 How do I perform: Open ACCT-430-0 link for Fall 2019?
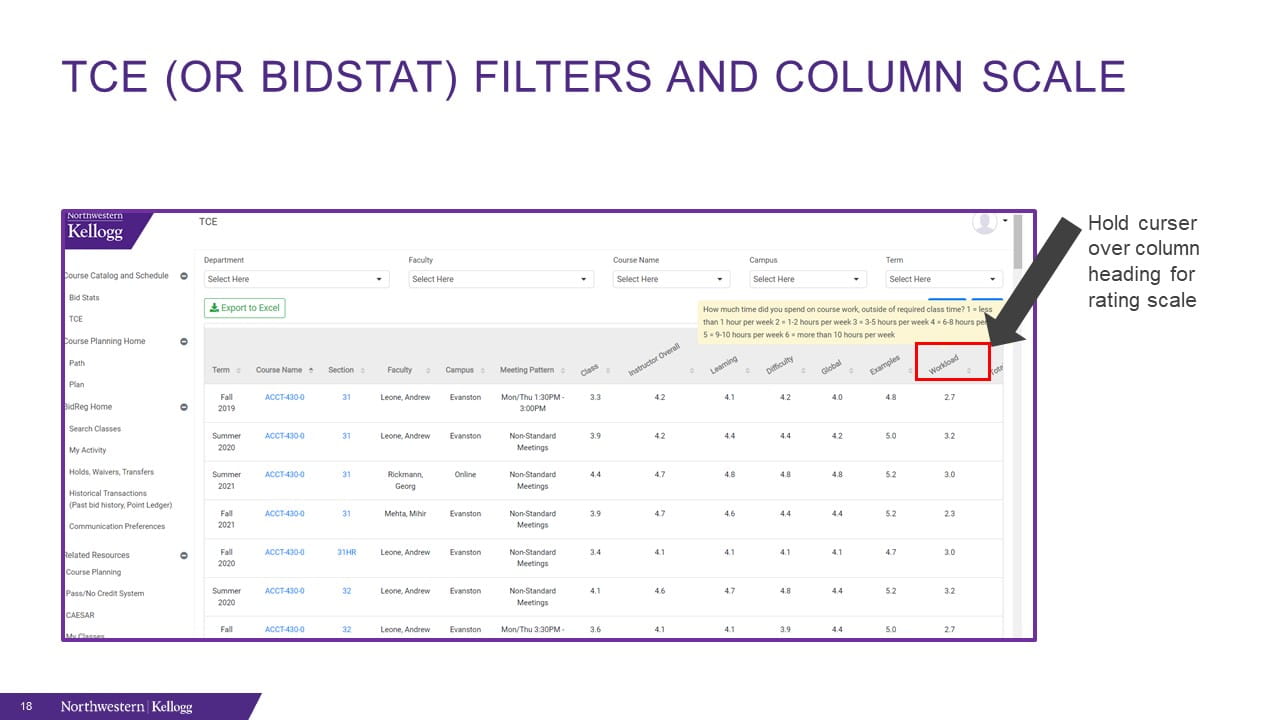point(285,397)
